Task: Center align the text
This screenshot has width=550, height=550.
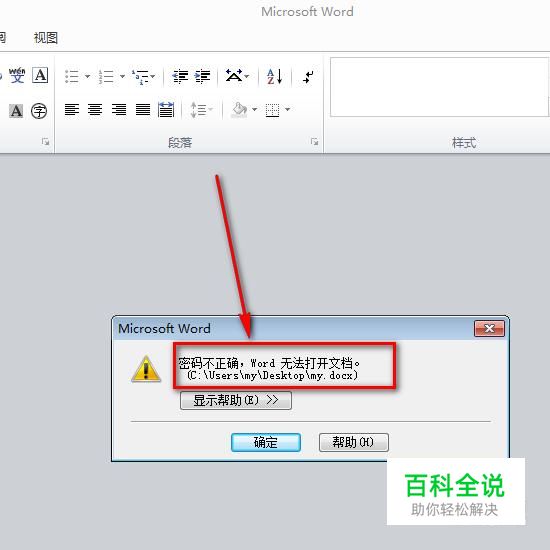Action: pos(95,109)
